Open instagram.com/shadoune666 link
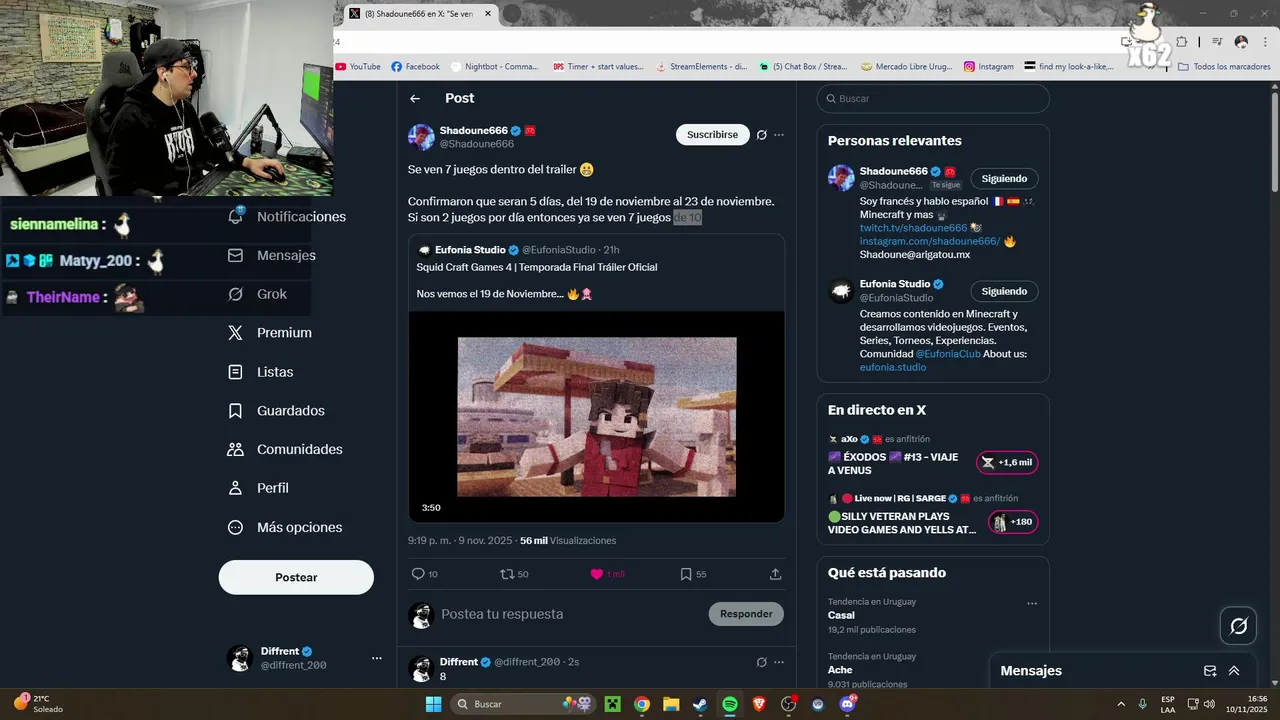 (930, 242)
